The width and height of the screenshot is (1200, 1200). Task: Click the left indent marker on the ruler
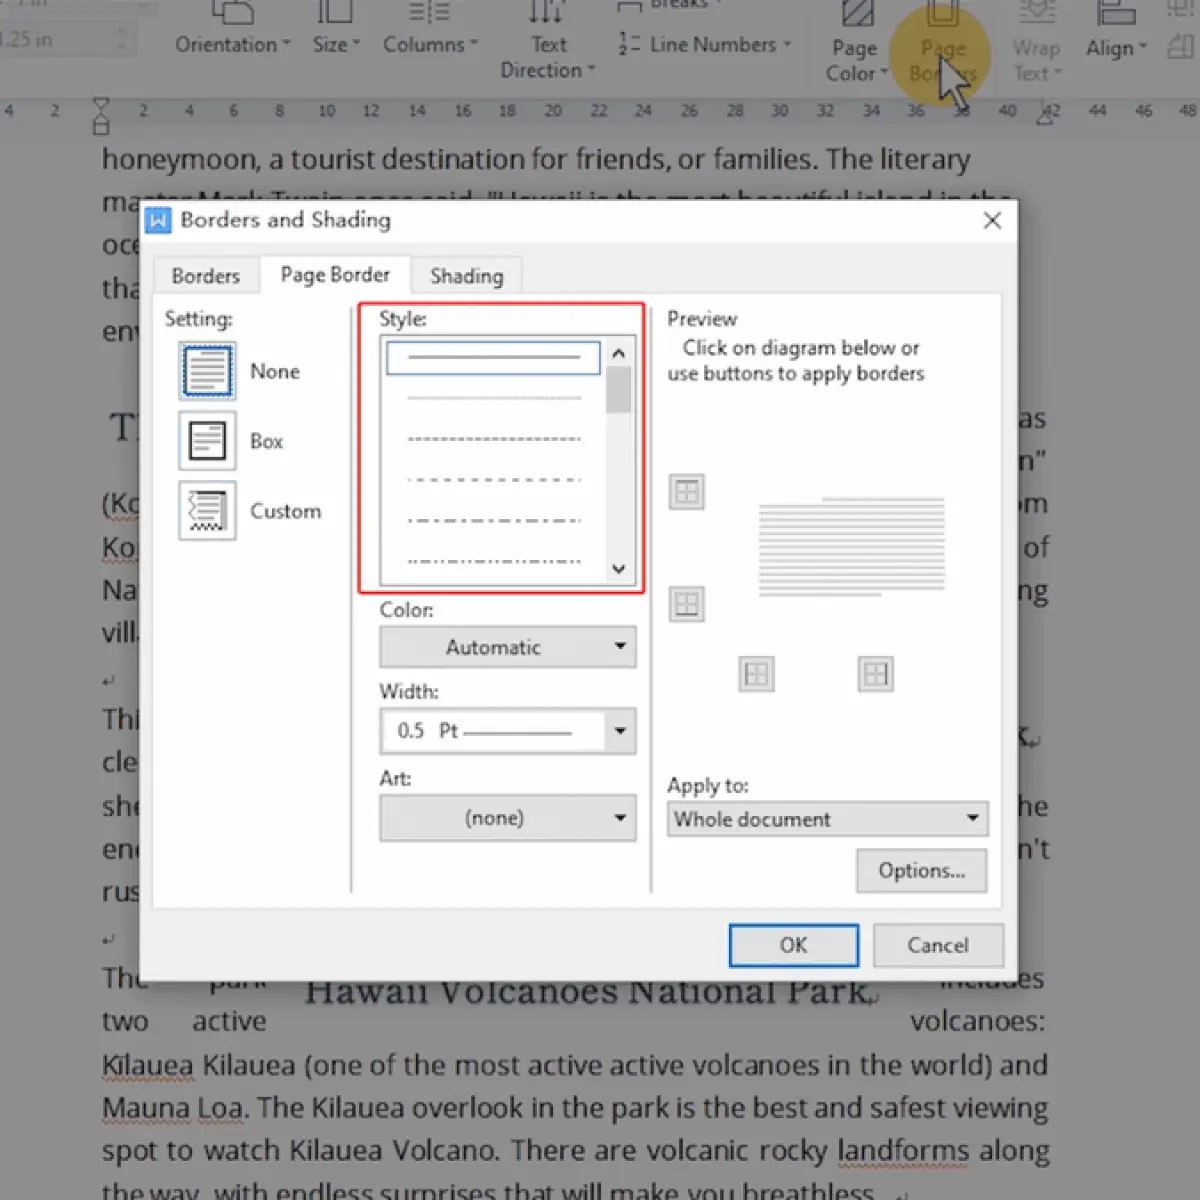click(101, 116)
